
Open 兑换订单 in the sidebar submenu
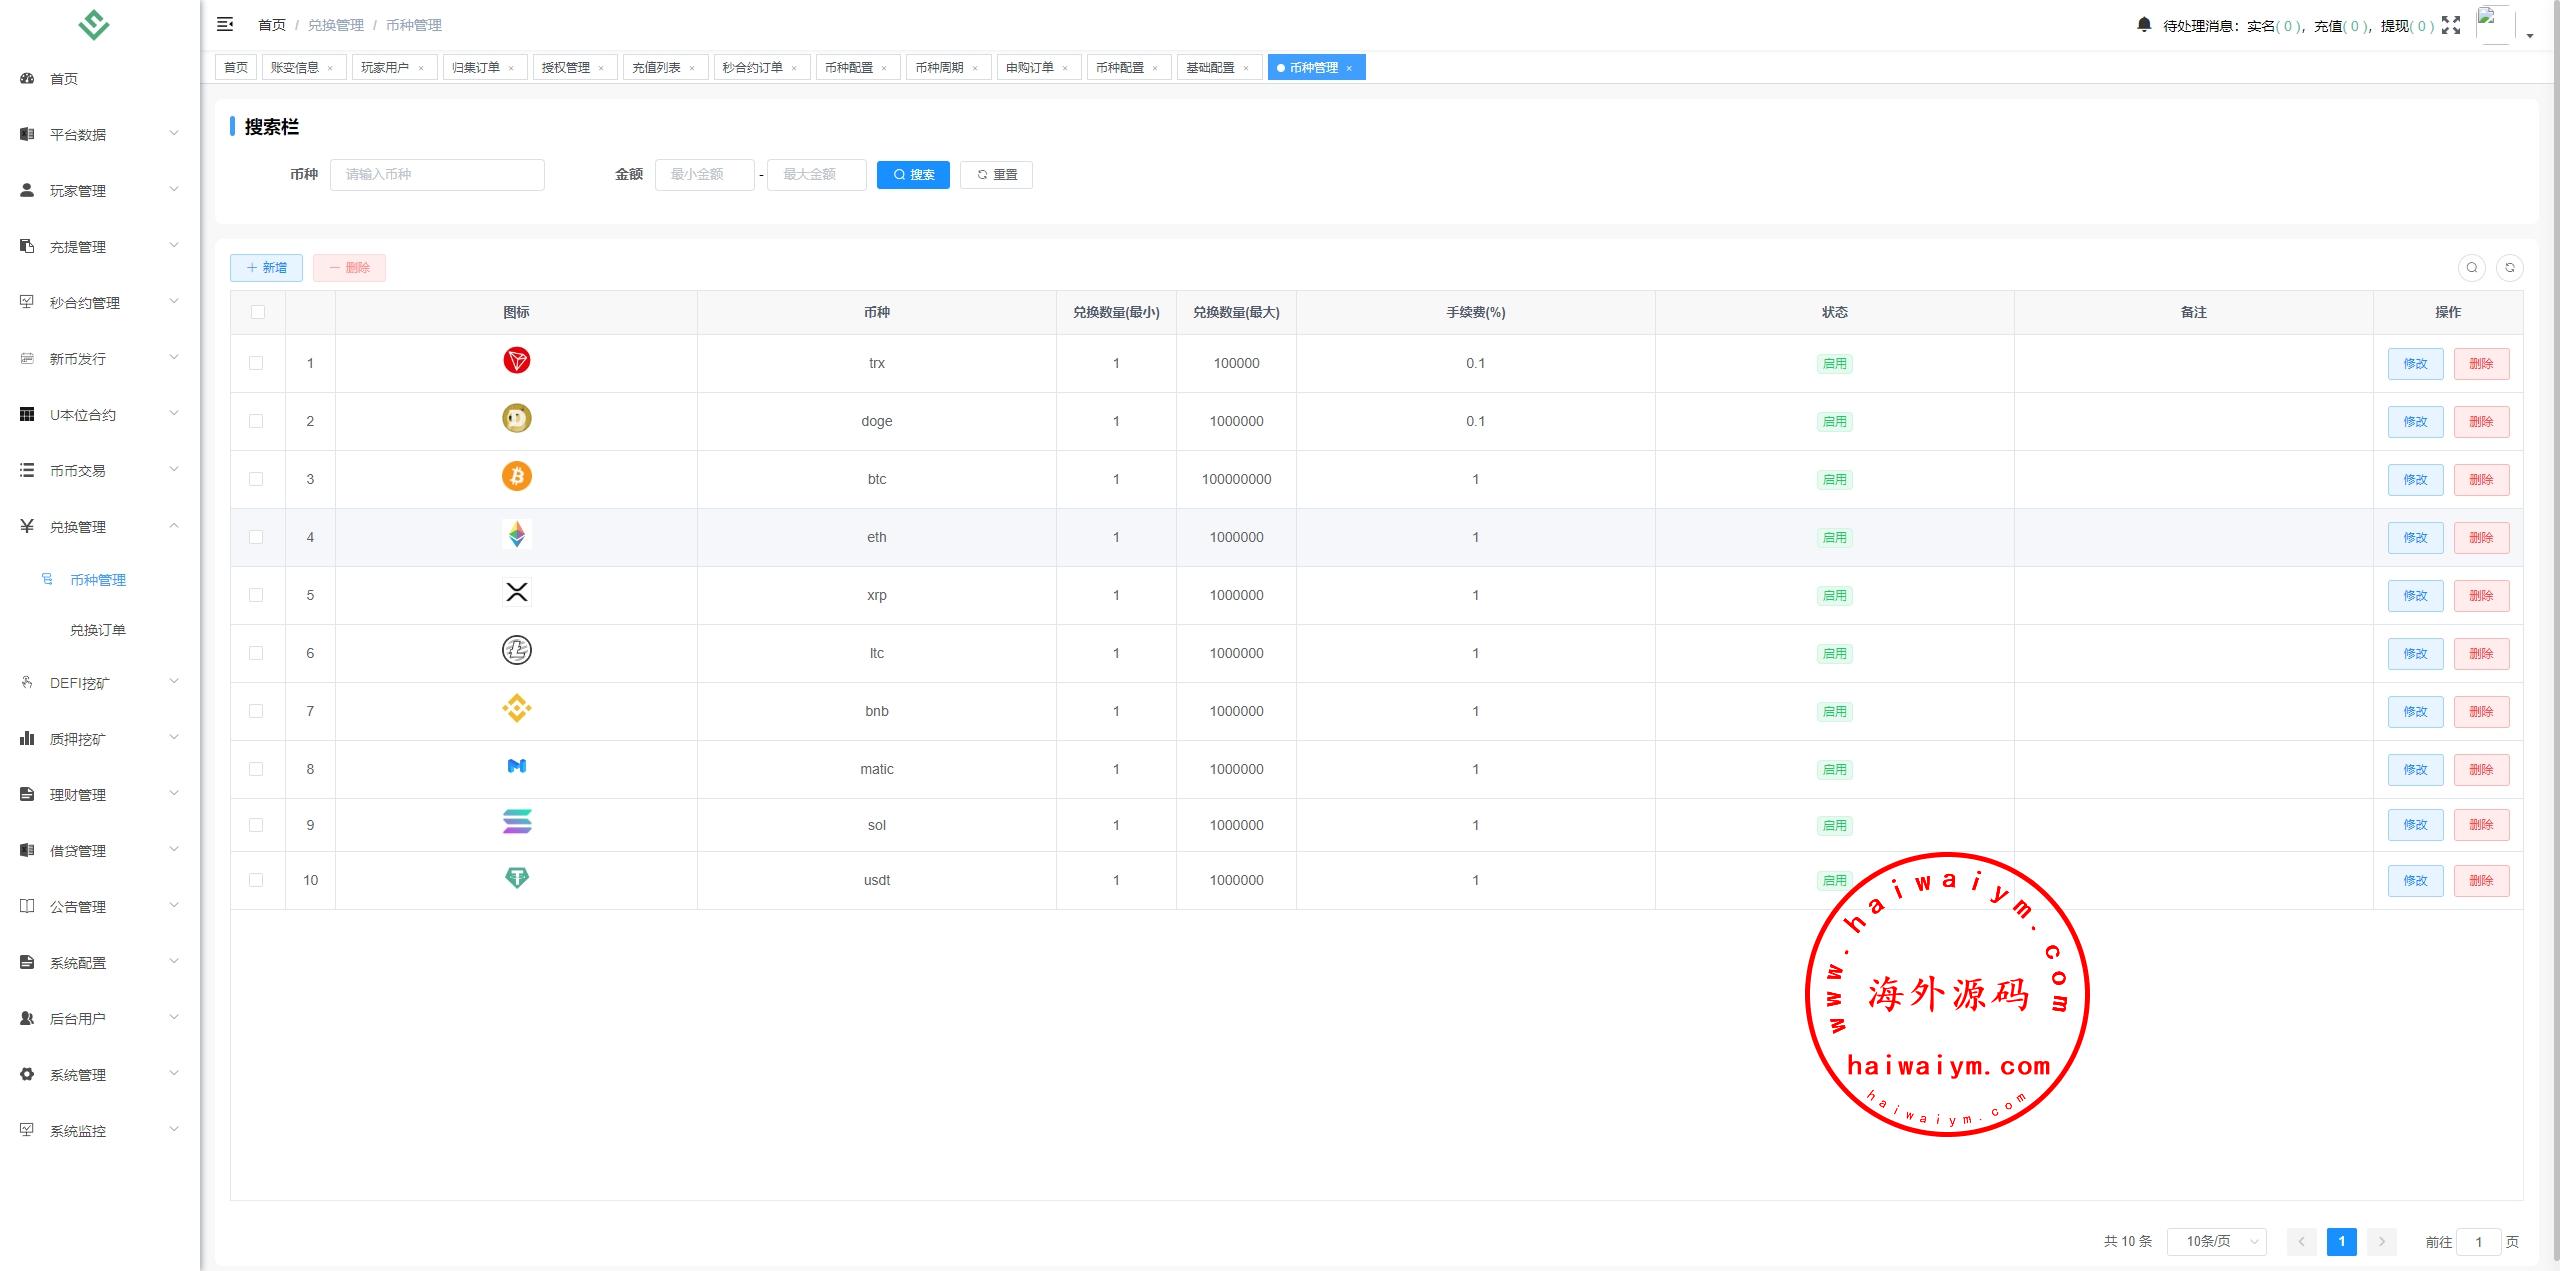point(97,630)
